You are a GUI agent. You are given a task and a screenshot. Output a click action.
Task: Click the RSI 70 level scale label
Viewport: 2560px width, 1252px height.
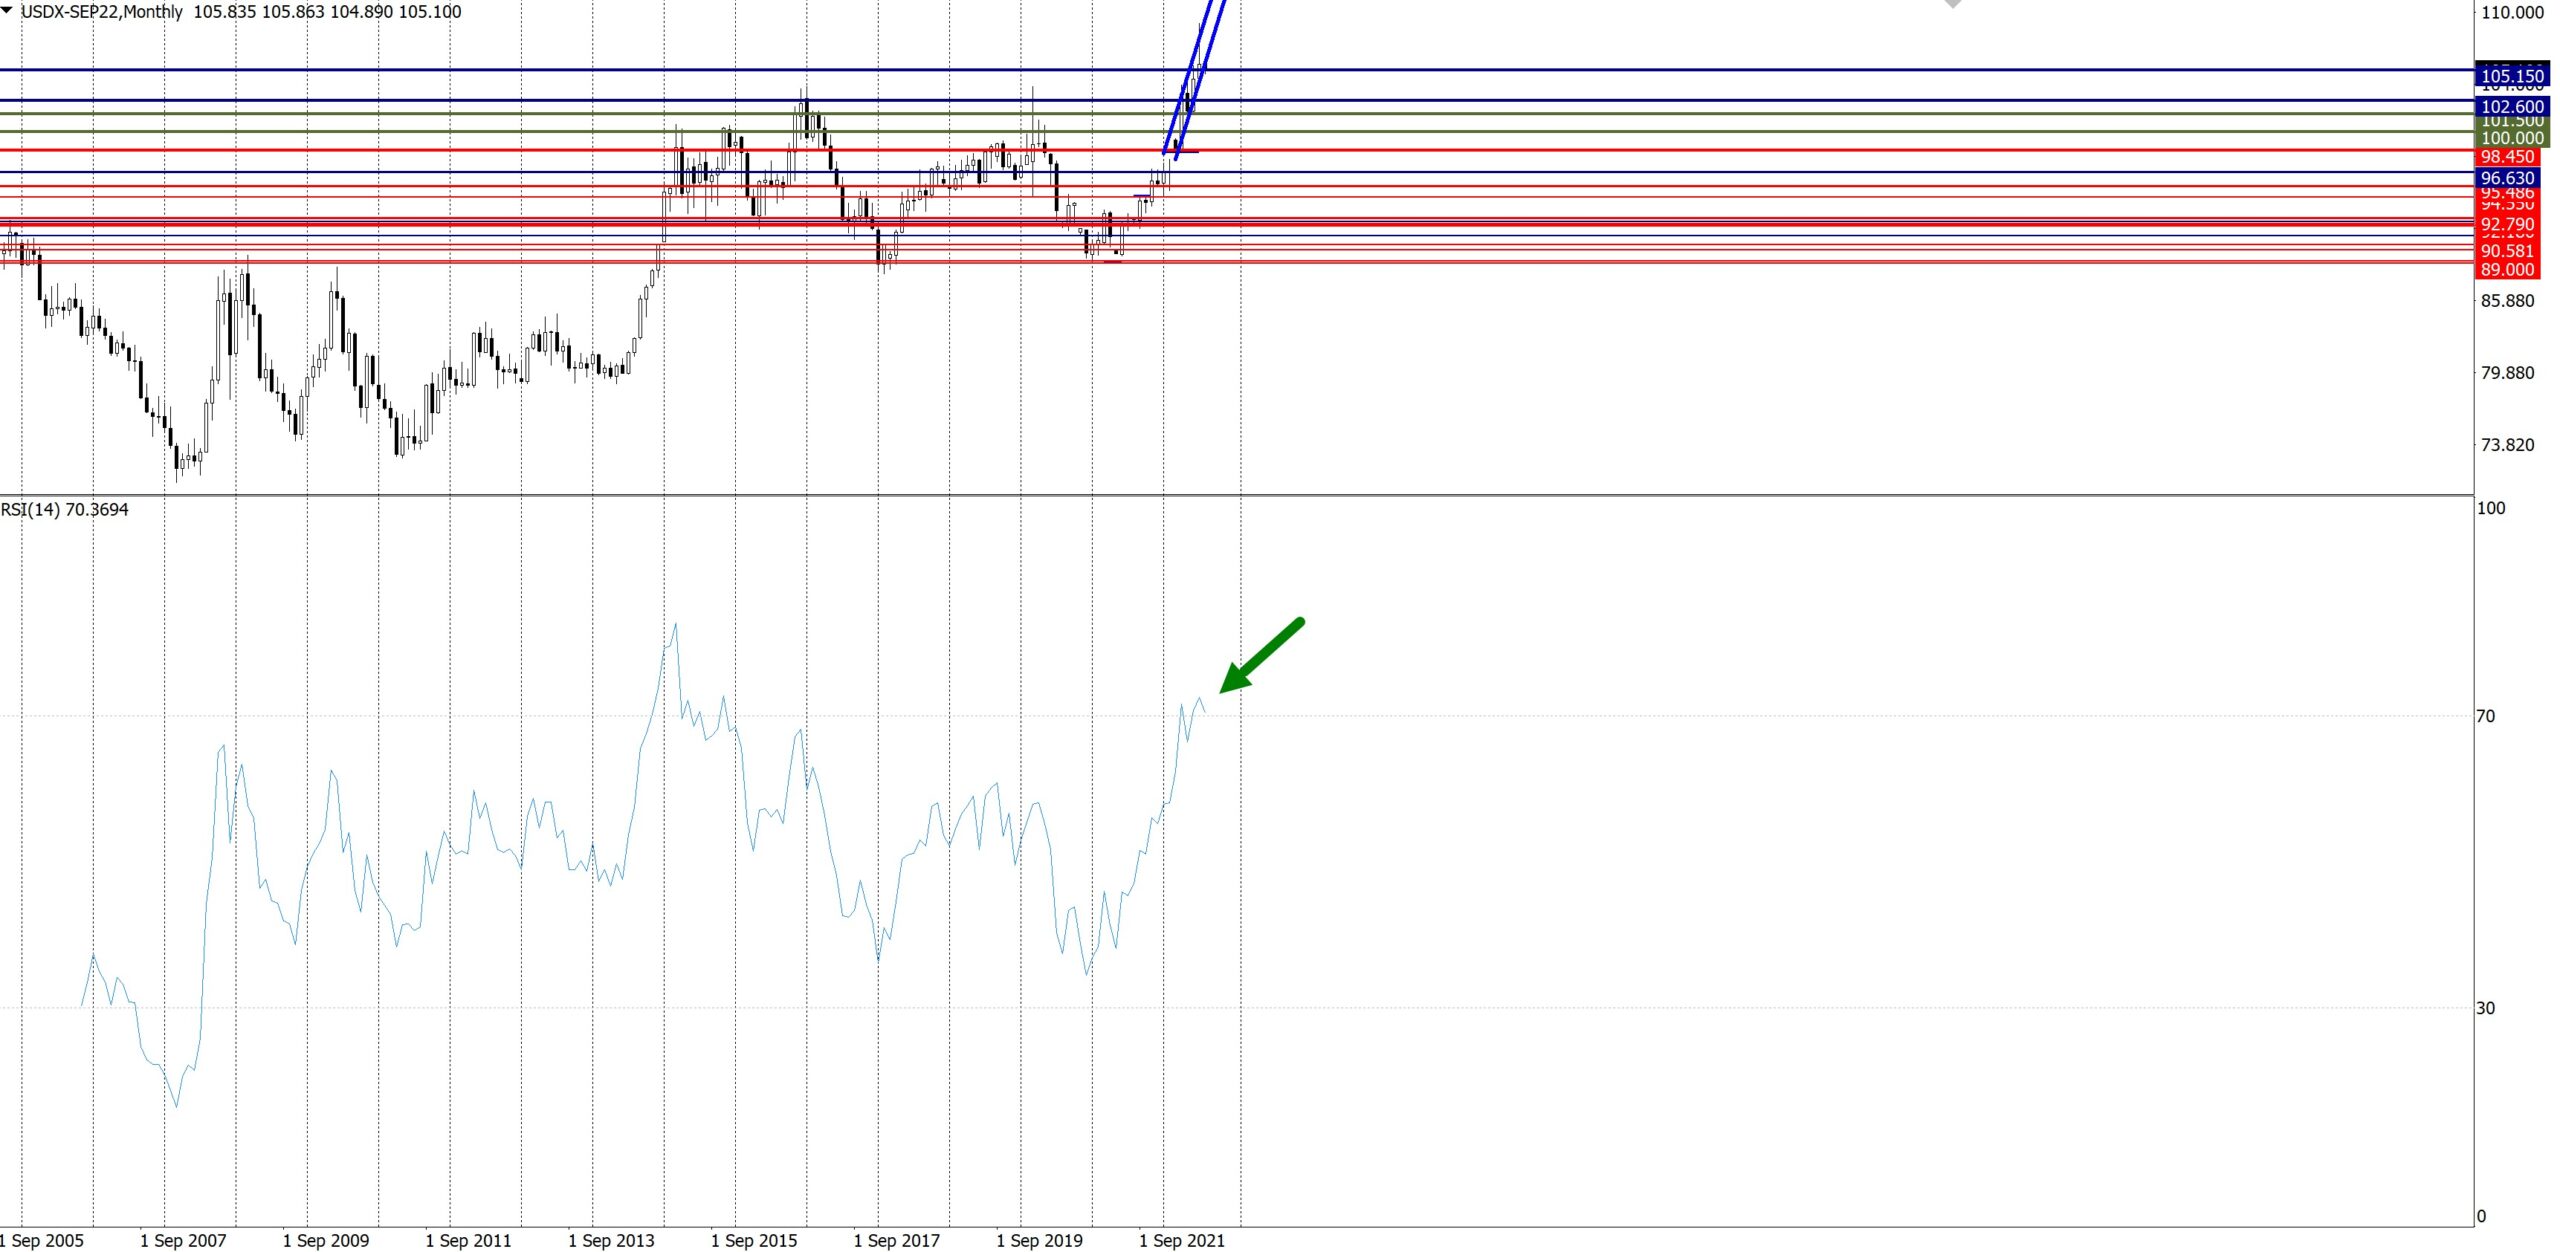point(2485,716)
